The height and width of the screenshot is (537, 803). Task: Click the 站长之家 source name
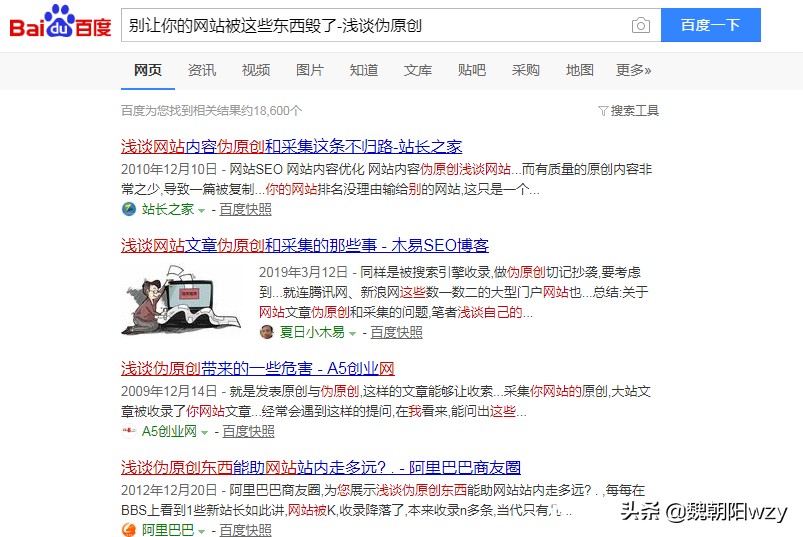(x=167, y=209)
